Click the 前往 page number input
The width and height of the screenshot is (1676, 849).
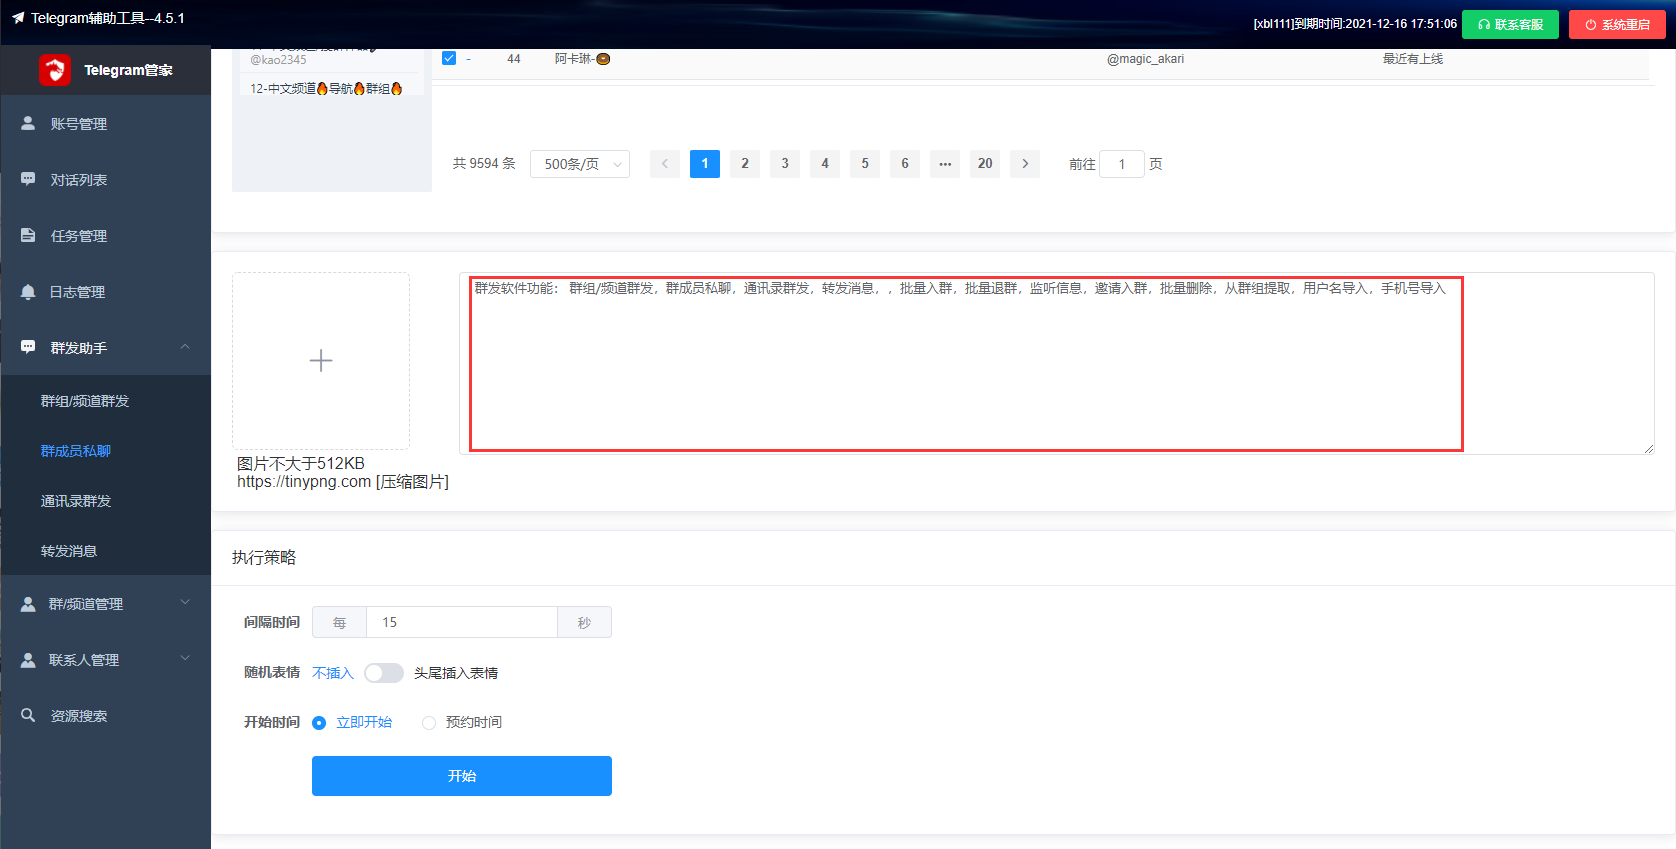coord(1122,164)
